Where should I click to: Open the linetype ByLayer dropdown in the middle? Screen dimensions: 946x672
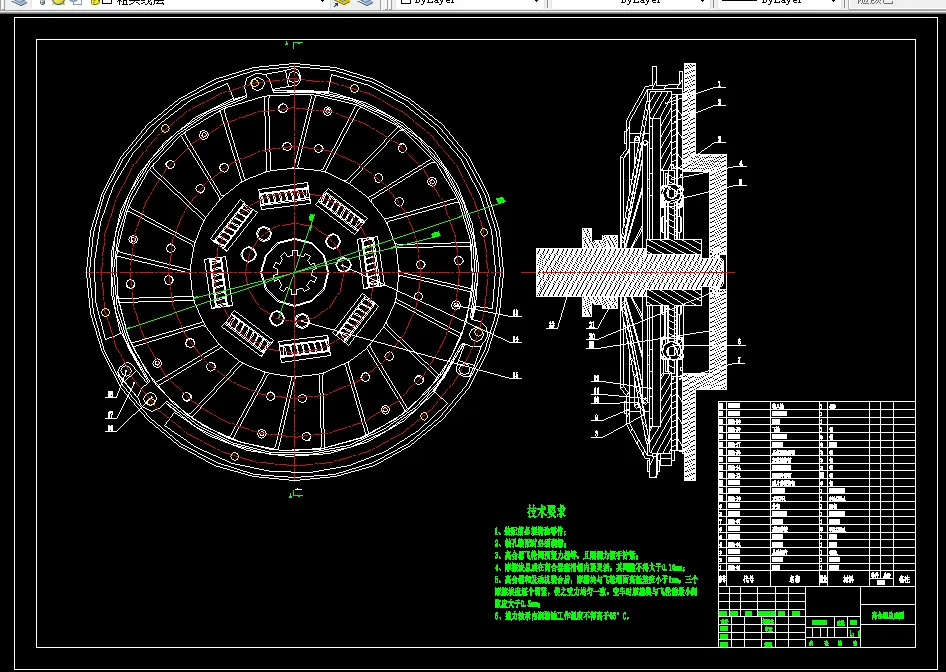pyautogui.click(x=630, y=2)
